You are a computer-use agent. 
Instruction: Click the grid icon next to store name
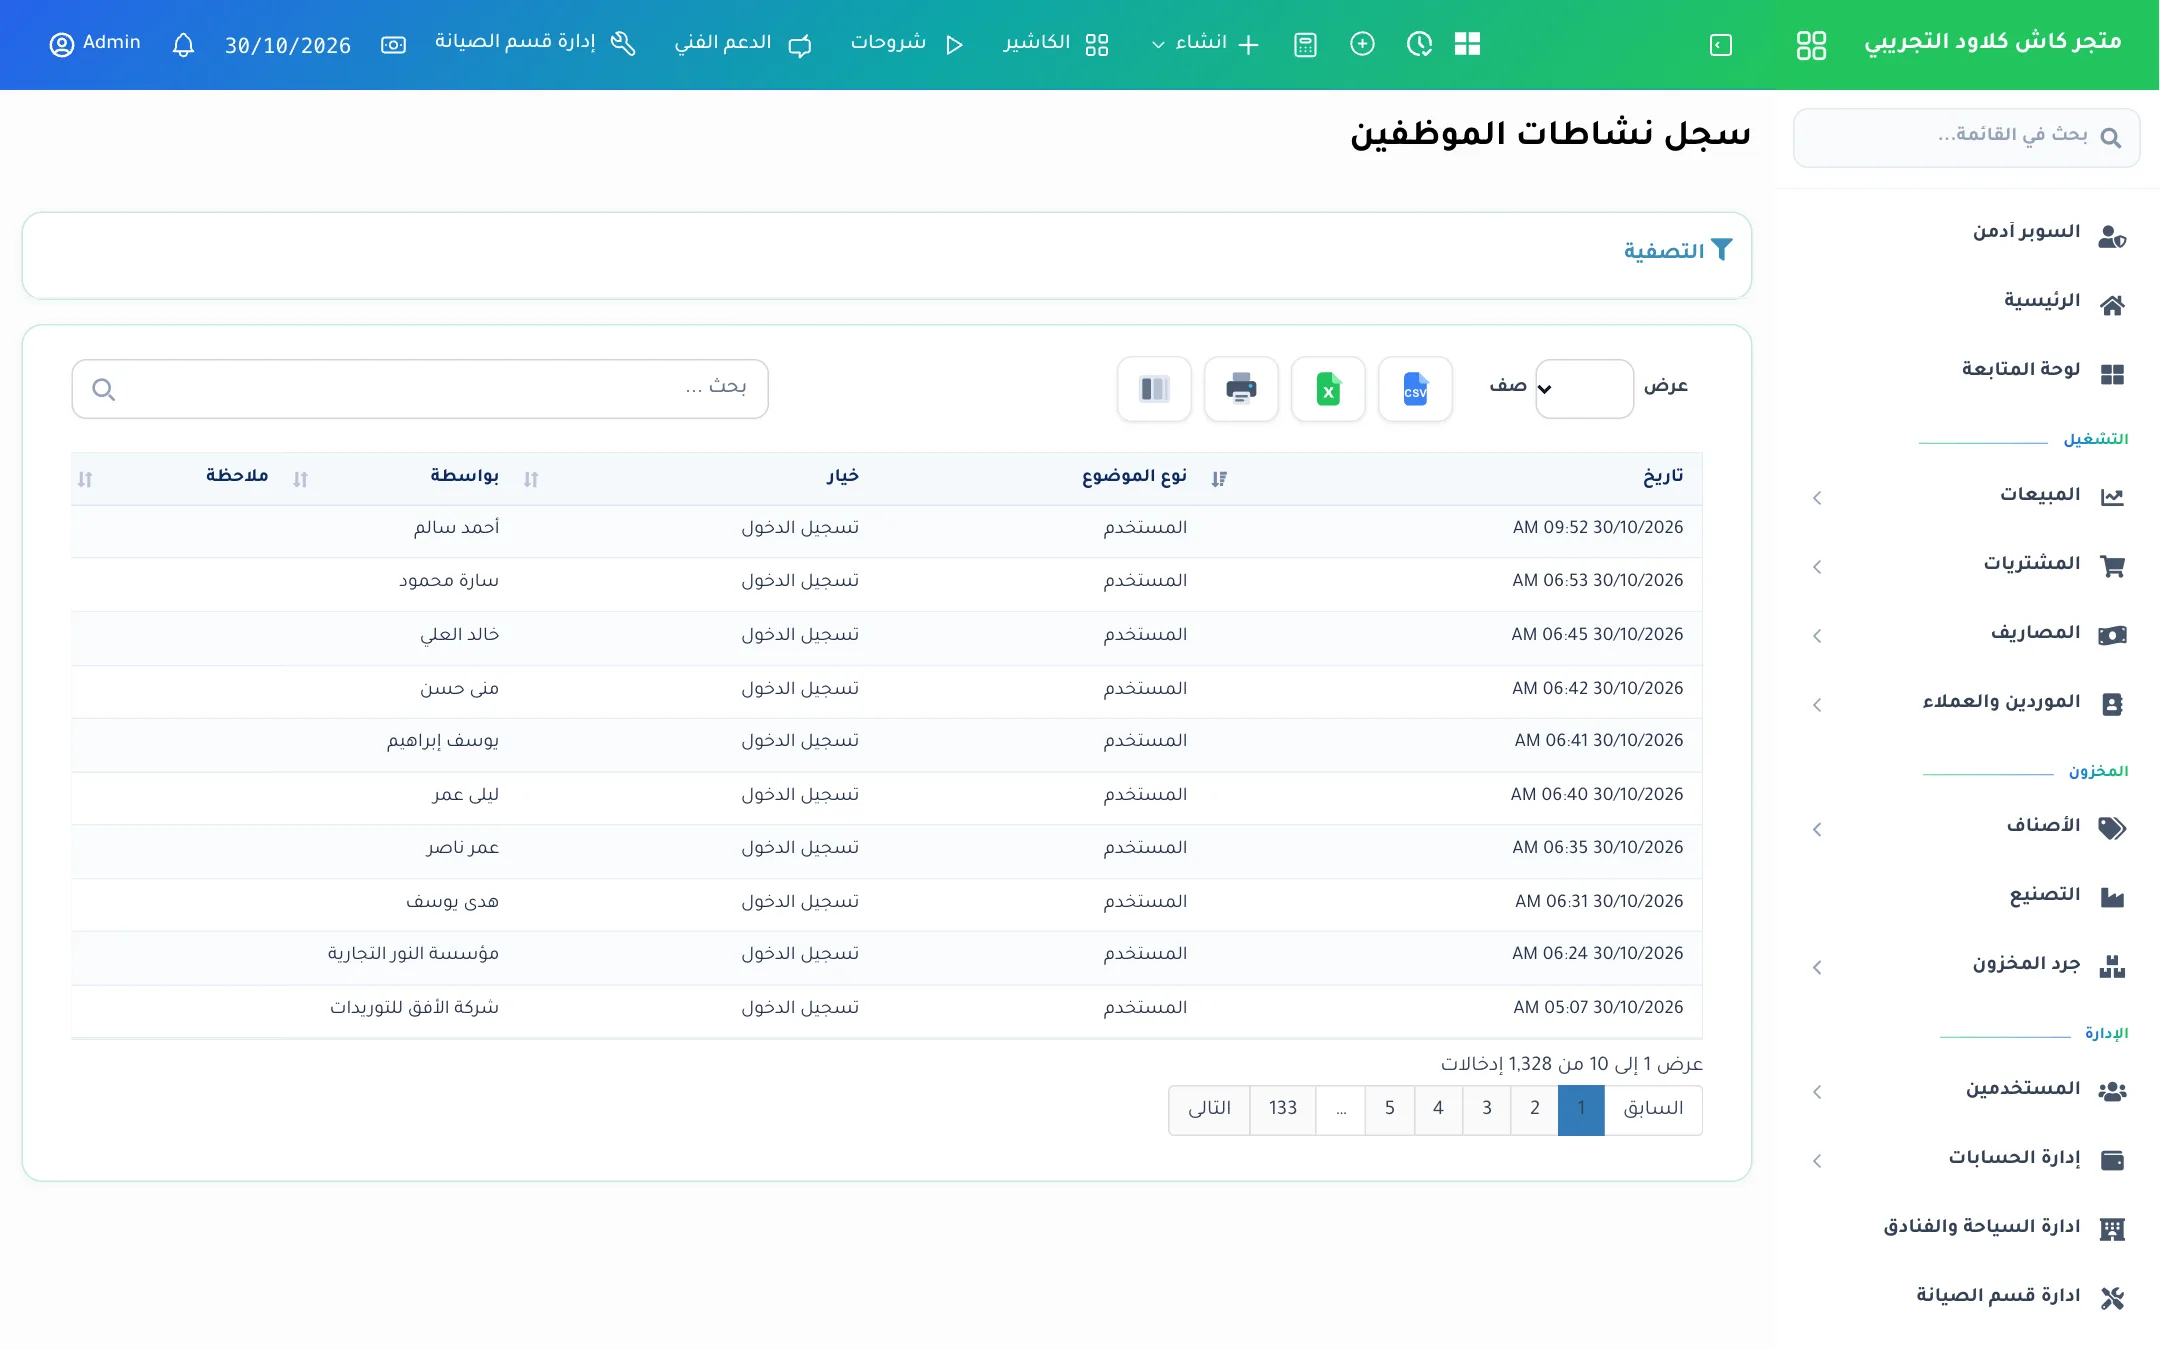(1811, 45)
